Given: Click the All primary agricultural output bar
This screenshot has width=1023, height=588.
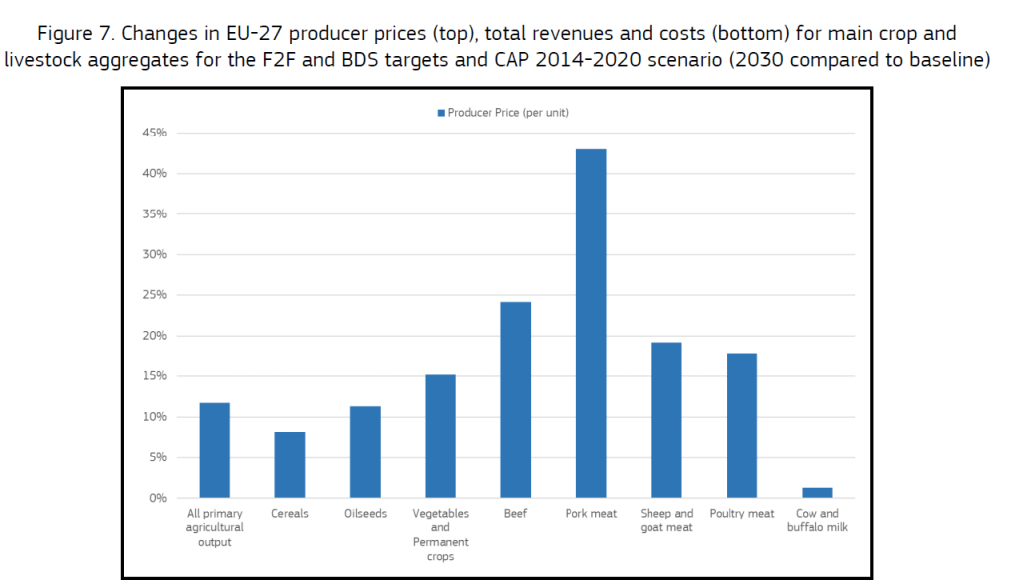Looking at the screenshot, I should tap(215, 450).
